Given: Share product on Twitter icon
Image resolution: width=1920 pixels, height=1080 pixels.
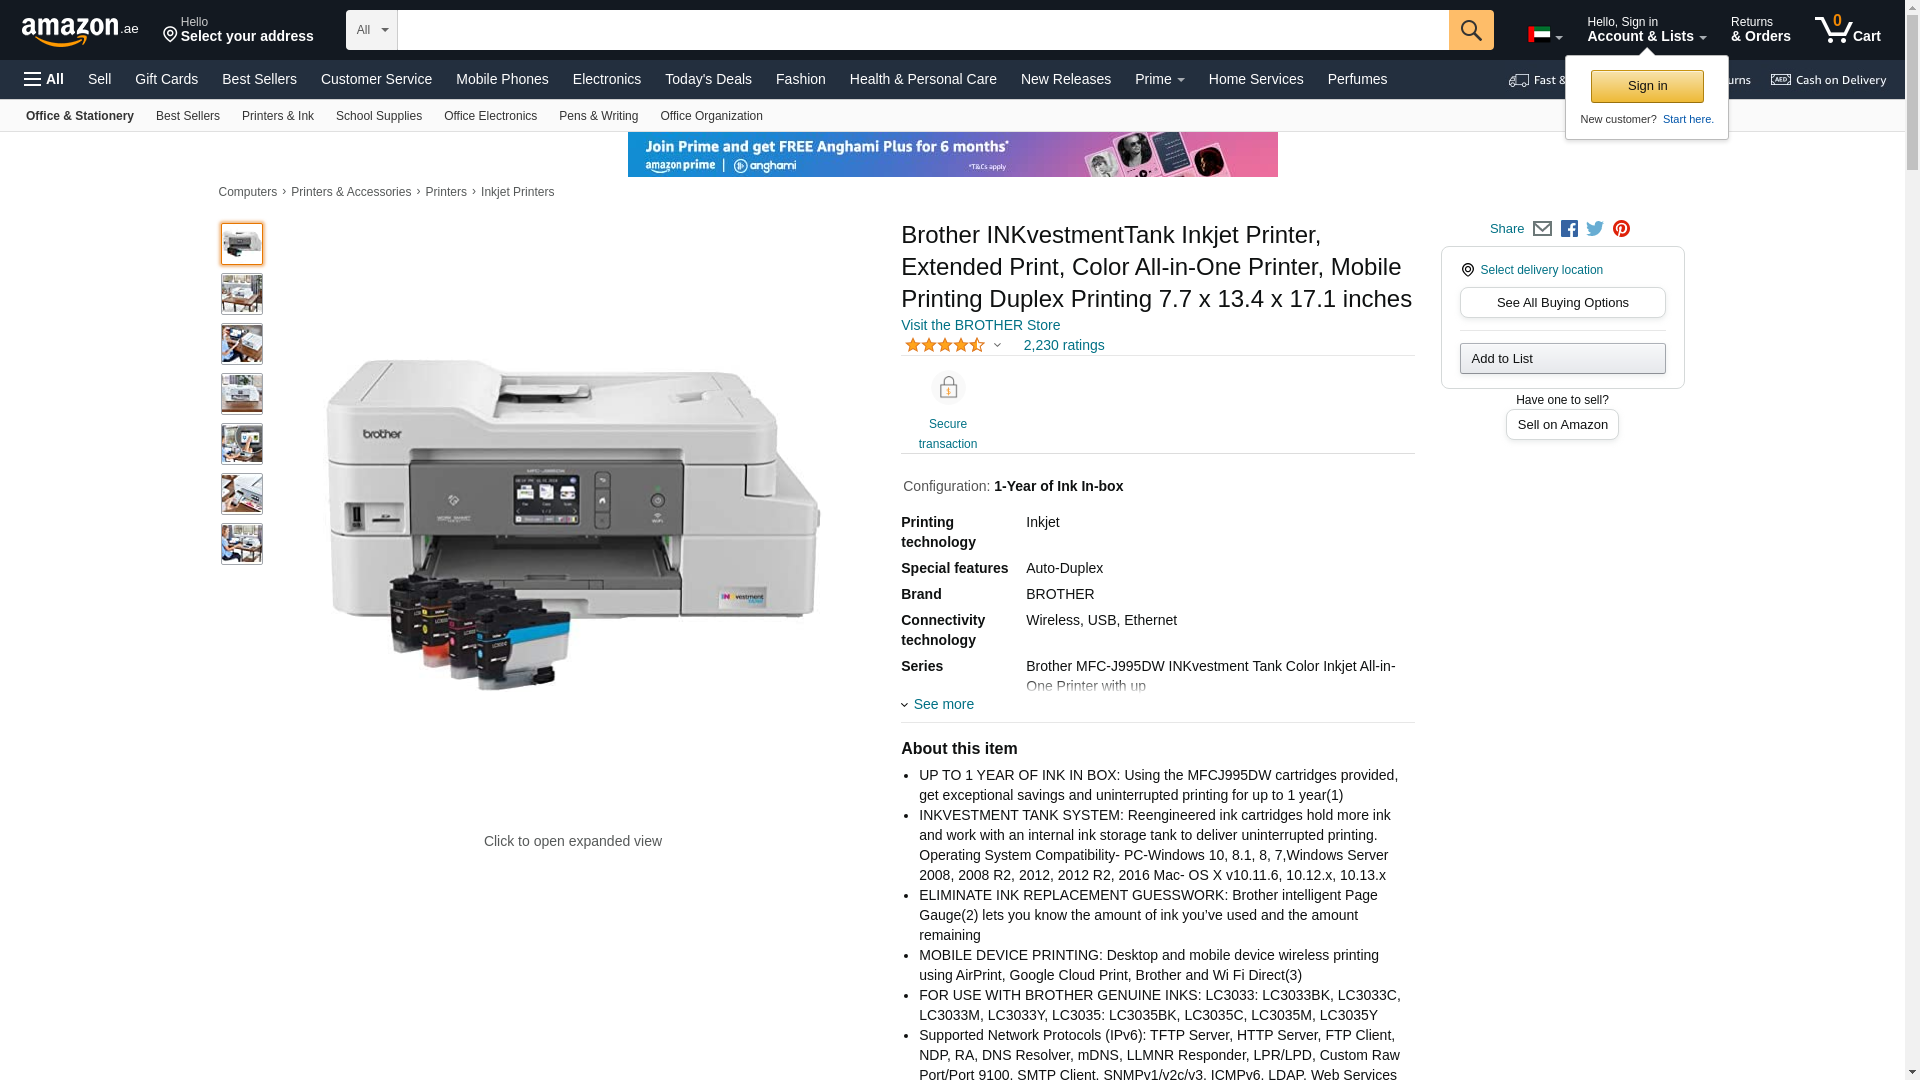Looking at the screenshot, I should click(x=1595, y=229).
